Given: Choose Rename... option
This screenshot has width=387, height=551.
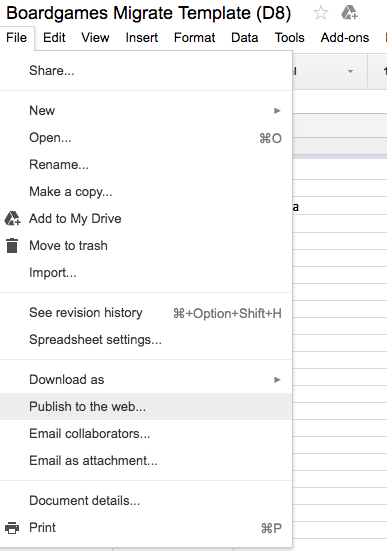Looking at the screenshot, I should (x=146, y=164).
